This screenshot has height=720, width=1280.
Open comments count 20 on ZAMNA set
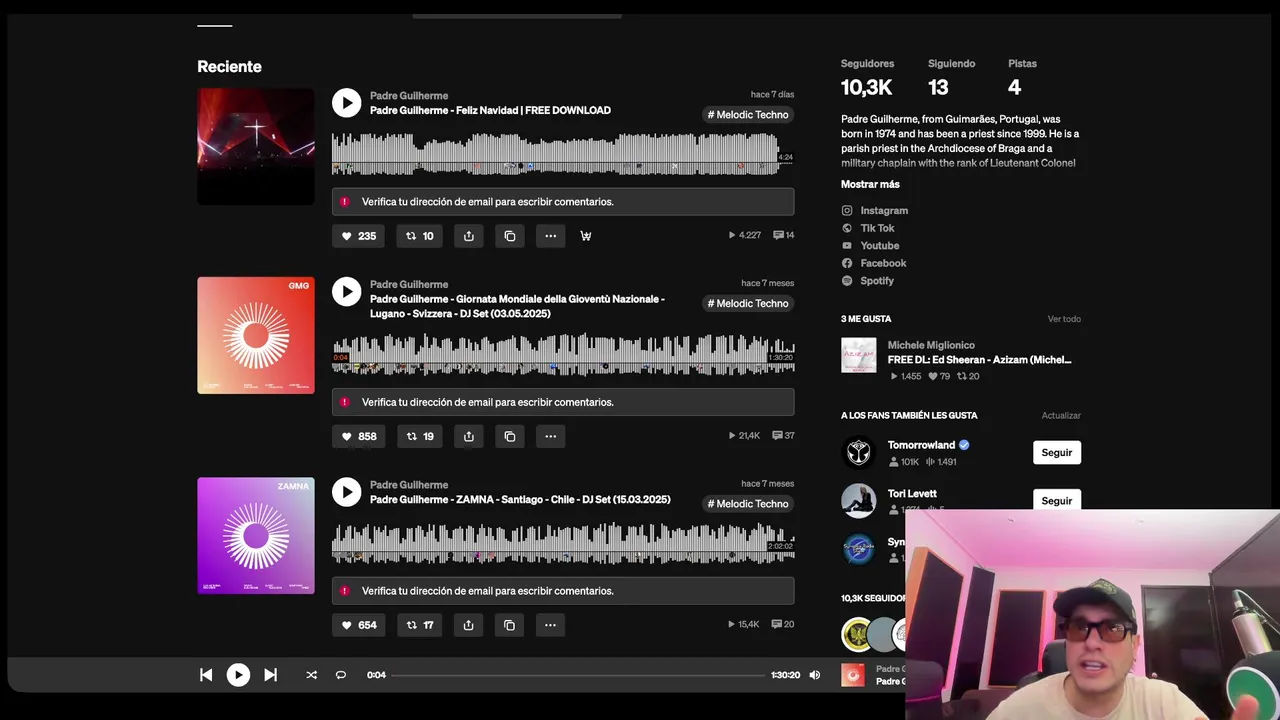[784, 625]
